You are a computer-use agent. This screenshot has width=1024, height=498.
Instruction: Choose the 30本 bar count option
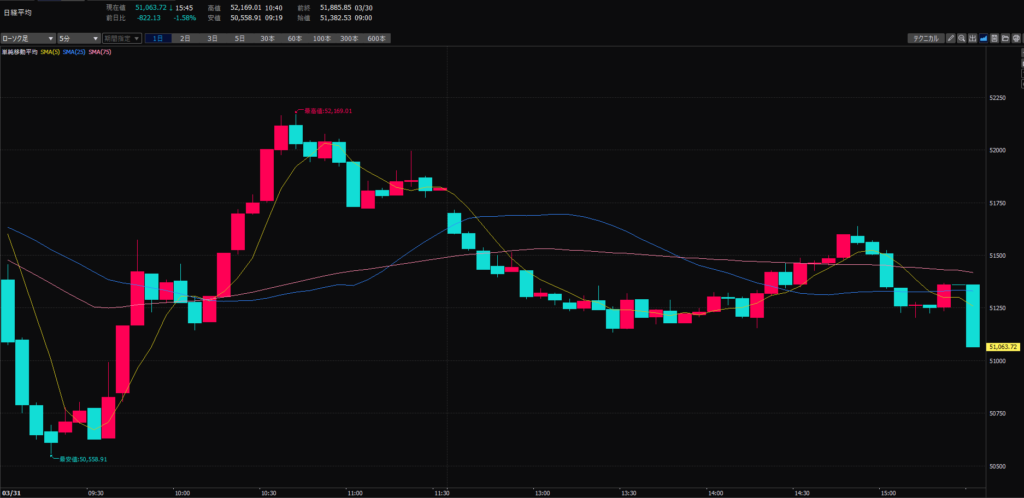click(x=267, y=38)
